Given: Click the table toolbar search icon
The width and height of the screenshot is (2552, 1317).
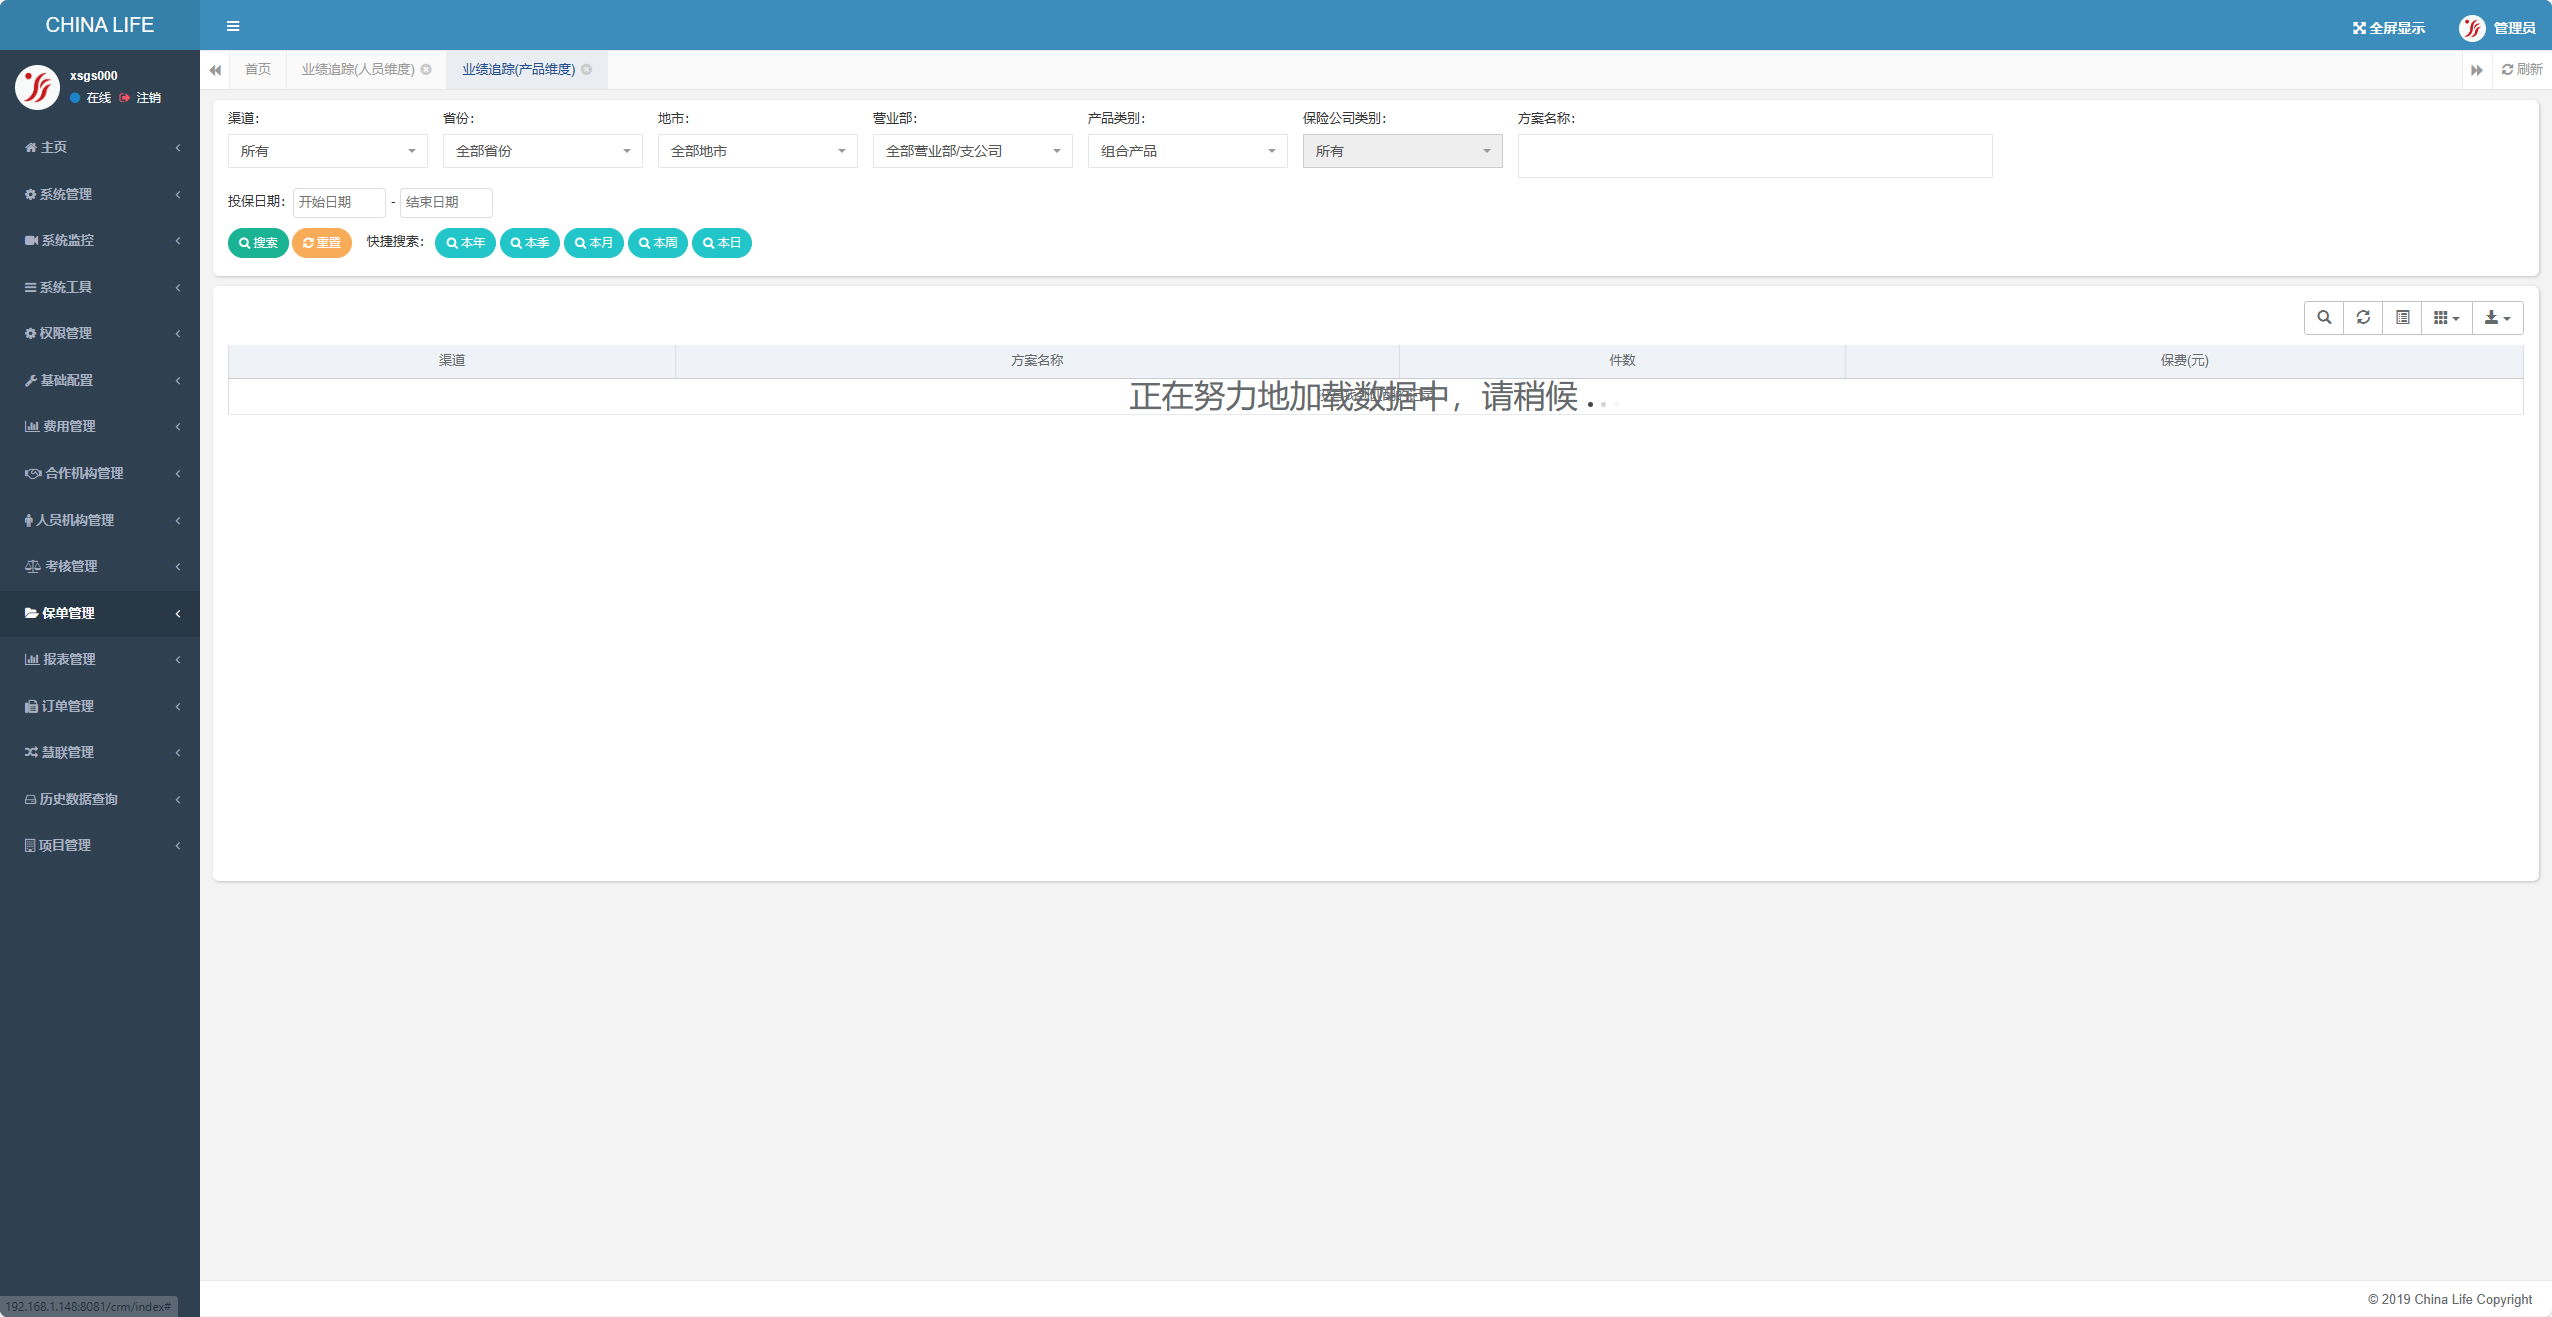Looking at the screenshot, I should coord(2324,318).
